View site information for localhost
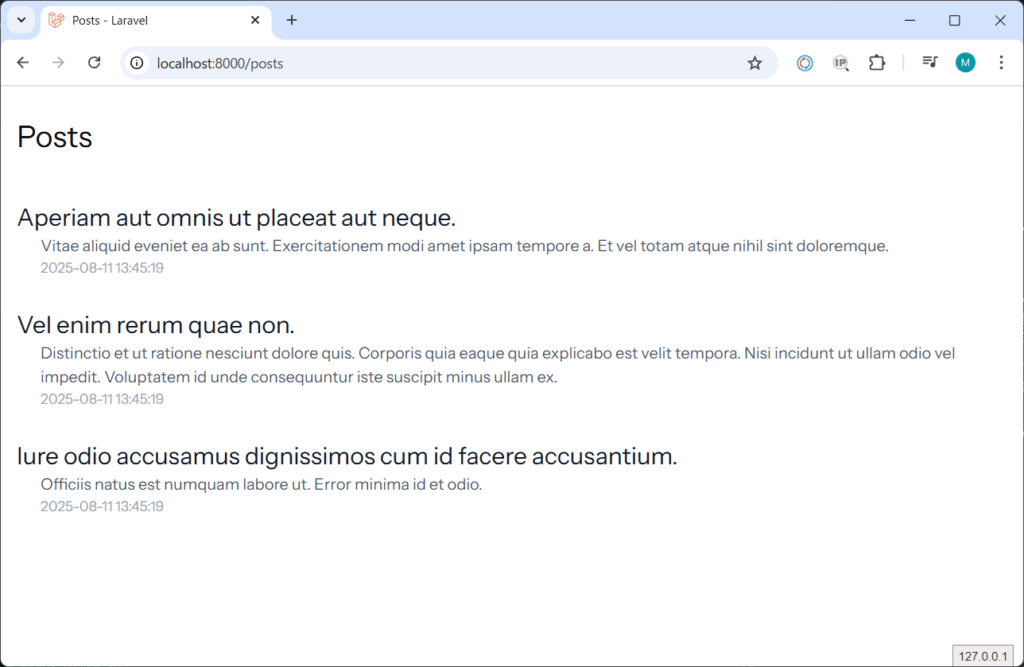 138,63
